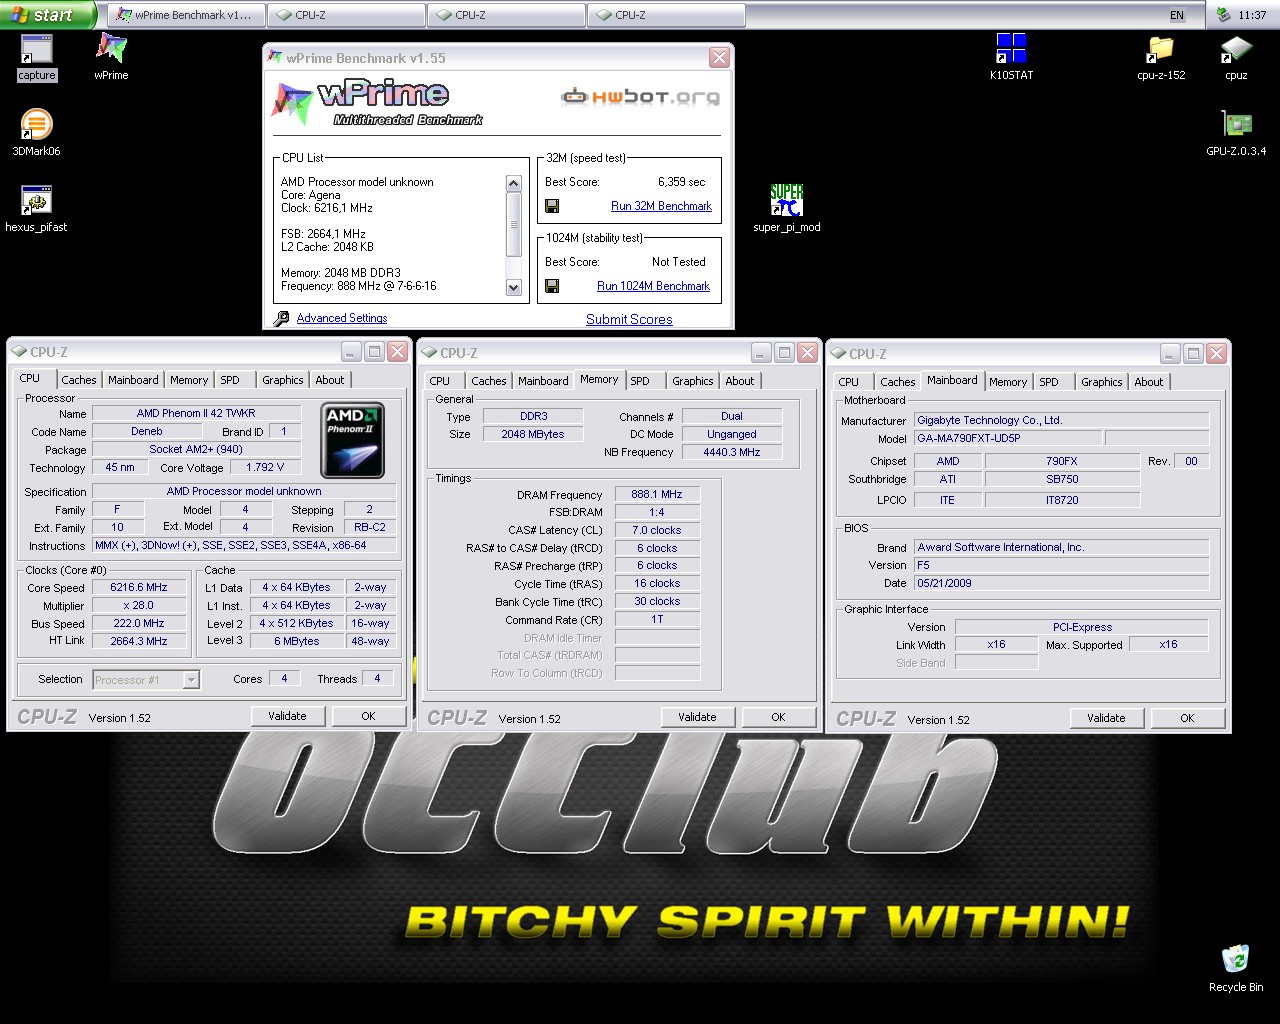Image resolution: width=1280 pixels, height=1024 pixels.
Task: Click Validate in the middle CPU-Z window
Action: (697, 717)
